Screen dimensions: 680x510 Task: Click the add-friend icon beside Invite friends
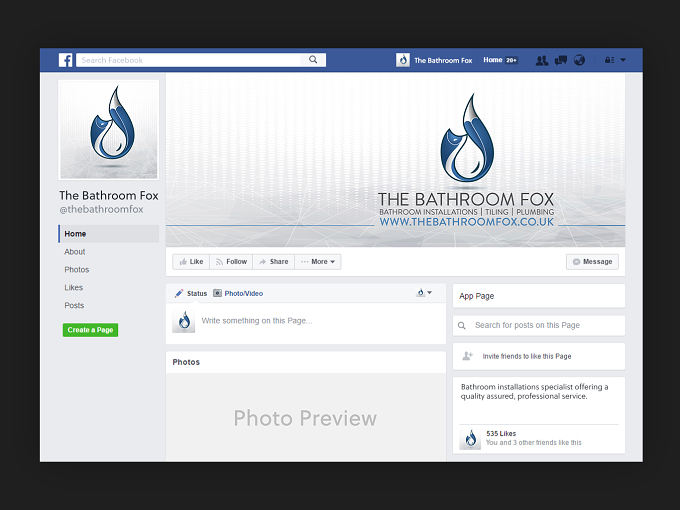468,356
